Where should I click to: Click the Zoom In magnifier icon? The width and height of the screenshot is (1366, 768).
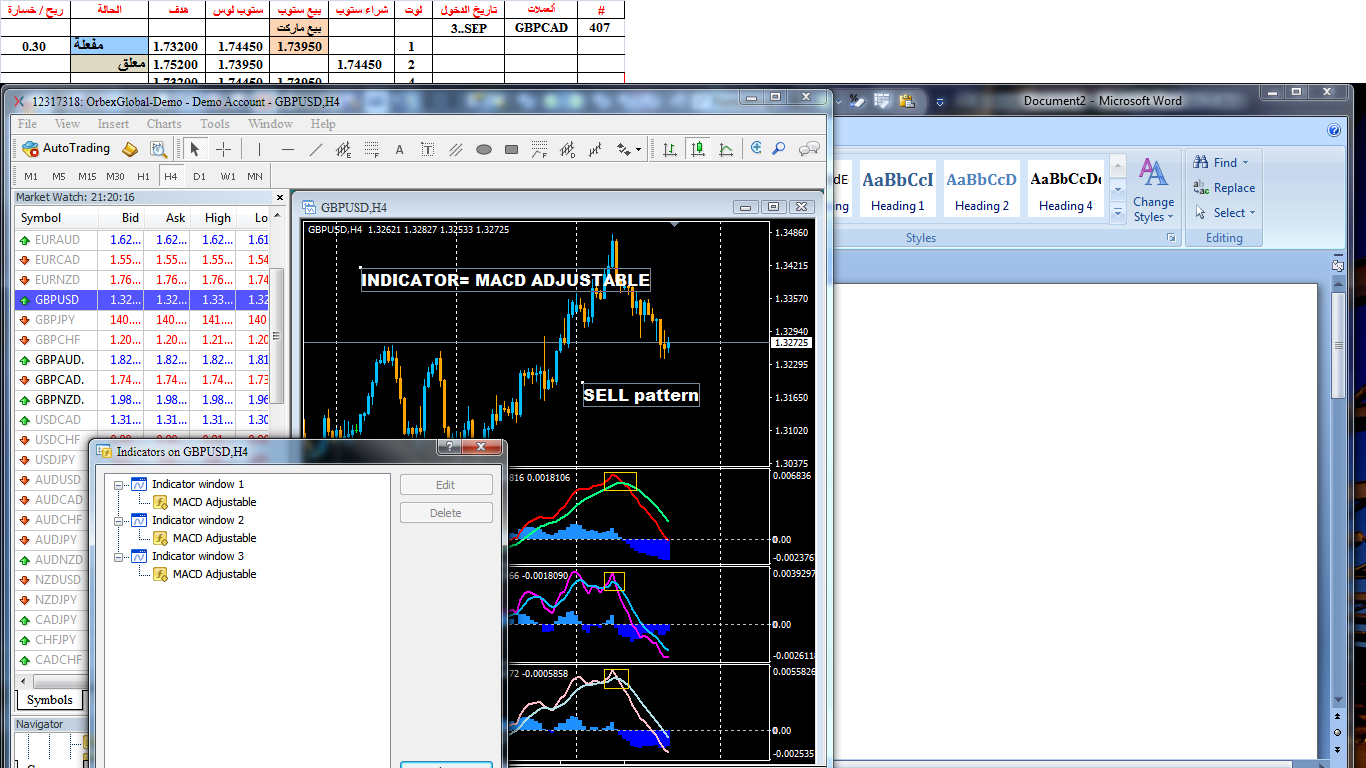click(x=757, y=148)
